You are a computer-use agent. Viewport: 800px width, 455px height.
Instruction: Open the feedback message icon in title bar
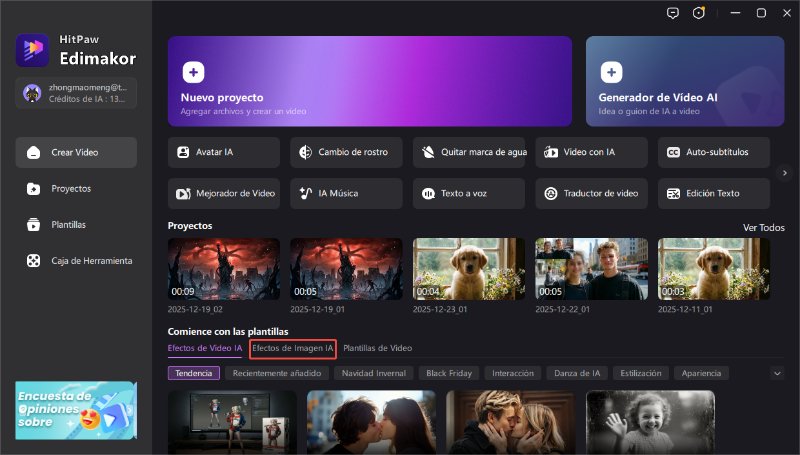pyautogui.click(x=673, y=13)
